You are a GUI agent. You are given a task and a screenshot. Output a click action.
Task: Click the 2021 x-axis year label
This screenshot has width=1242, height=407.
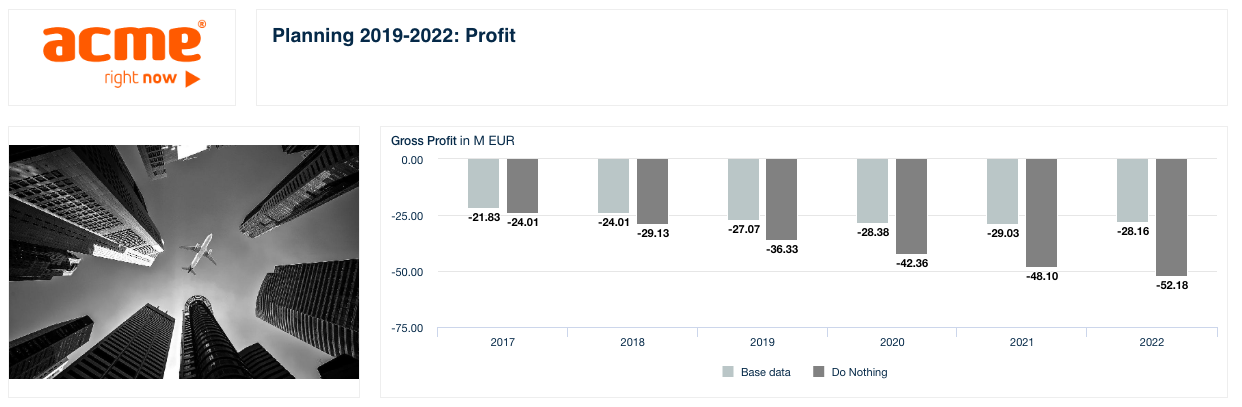(1022, 343)
